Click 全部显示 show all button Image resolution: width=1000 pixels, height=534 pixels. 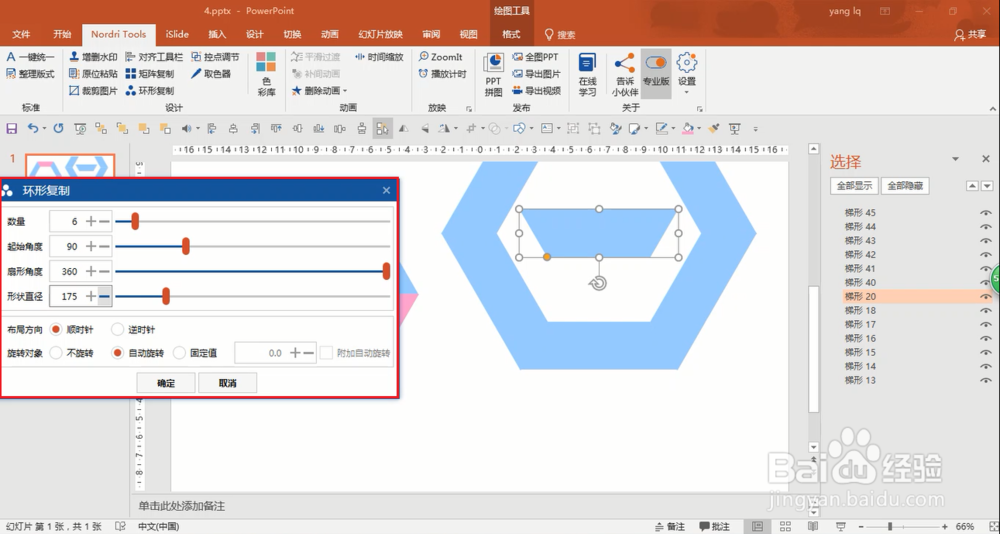click(x=854, y=186)
